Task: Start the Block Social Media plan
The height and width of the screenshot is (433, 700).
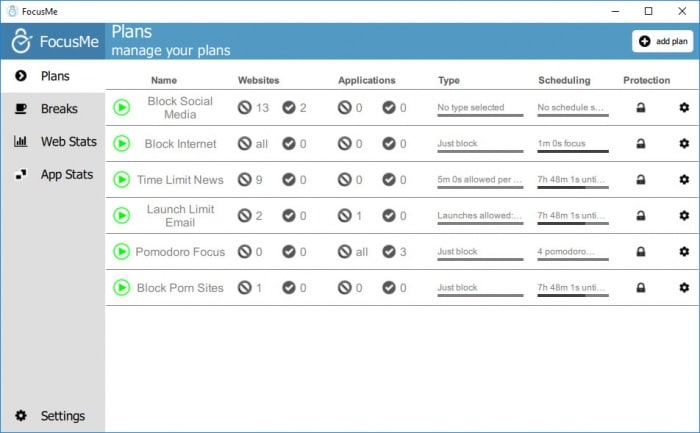Action: click(121, 108)
